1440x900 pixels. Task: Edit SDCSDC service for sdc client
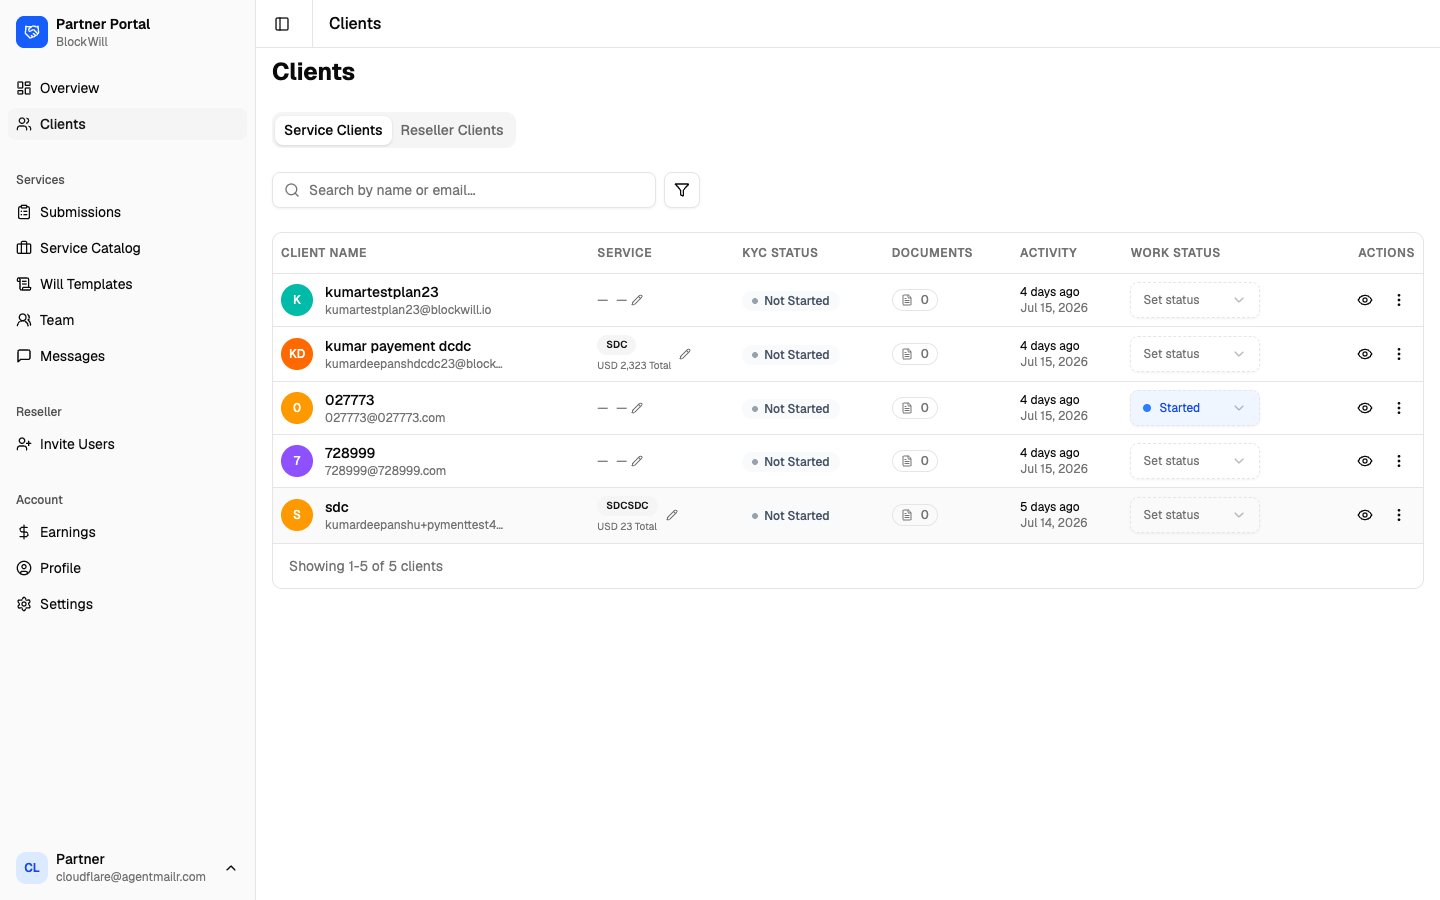coord(672,515)
